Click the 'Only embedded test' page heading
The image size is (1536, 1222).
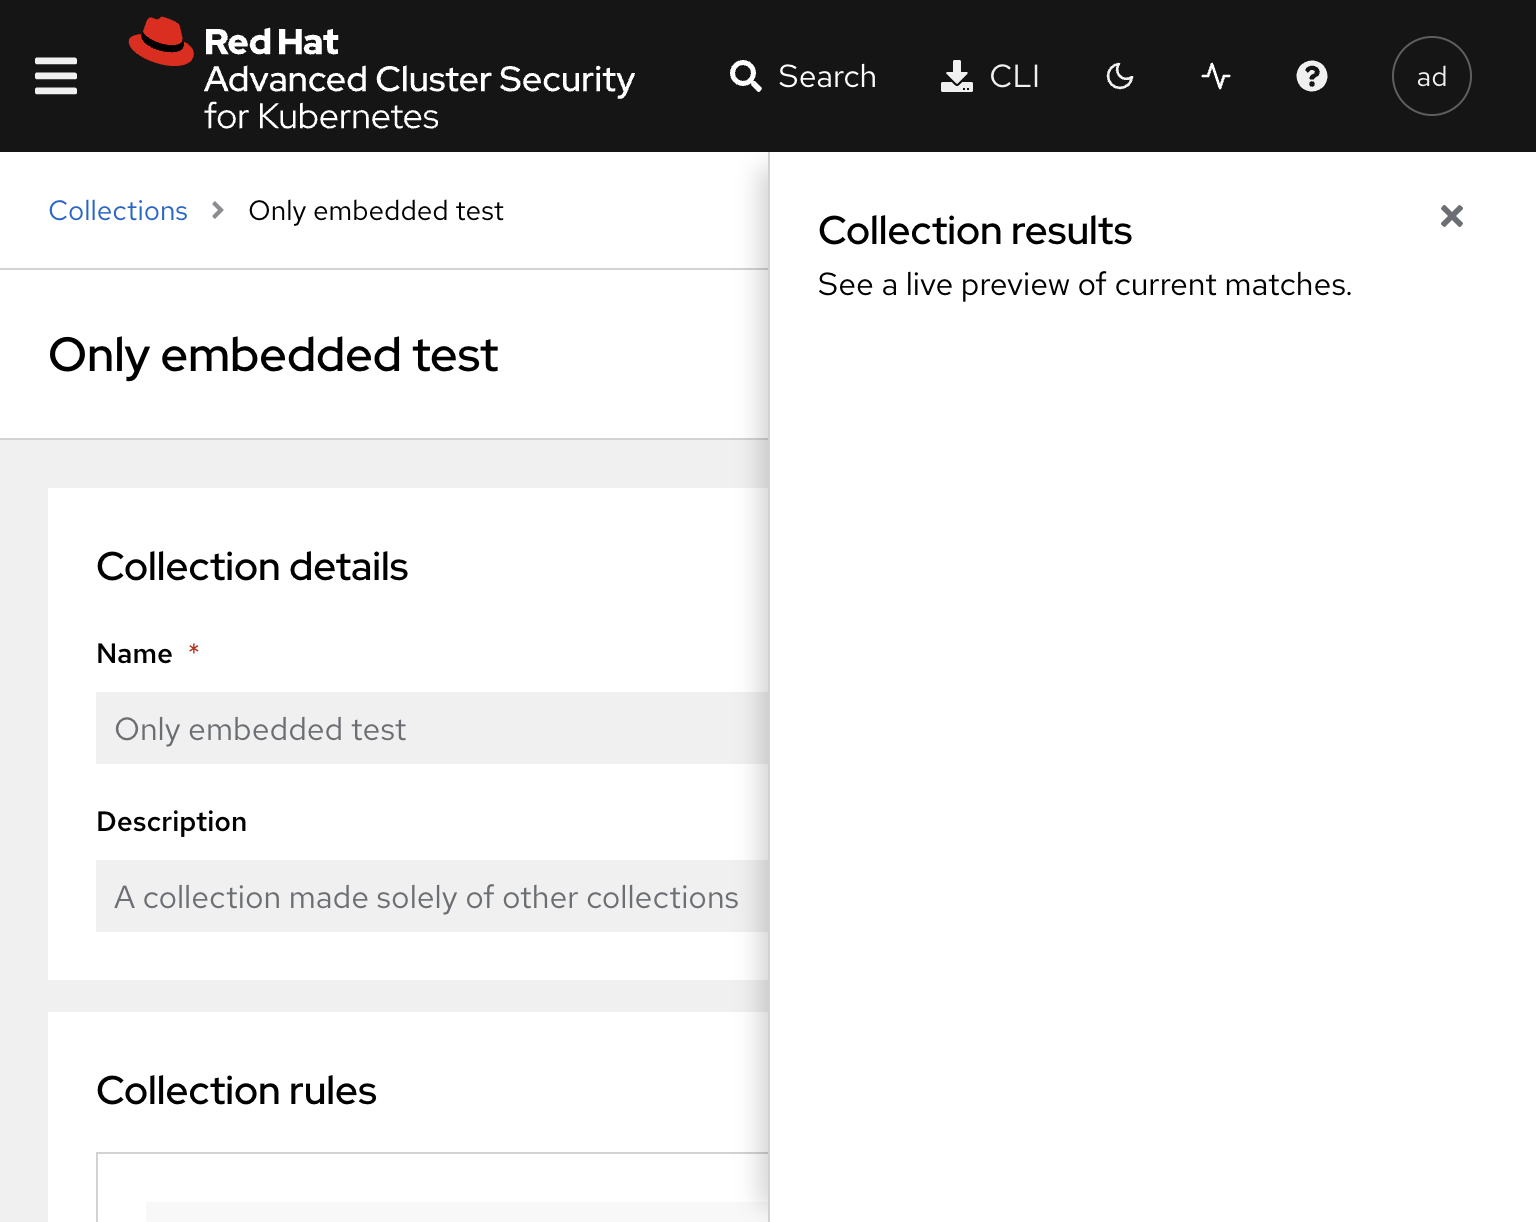[273, 355]
